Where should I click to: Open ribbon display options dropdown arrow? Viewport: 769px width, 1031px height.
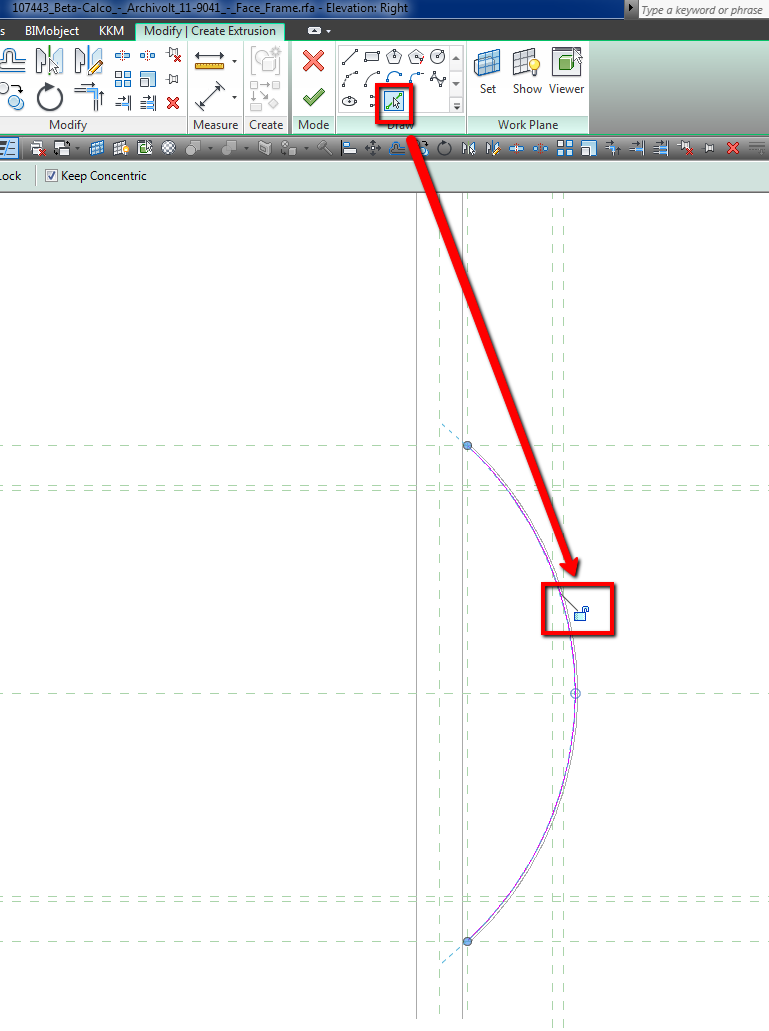(329, 31)
